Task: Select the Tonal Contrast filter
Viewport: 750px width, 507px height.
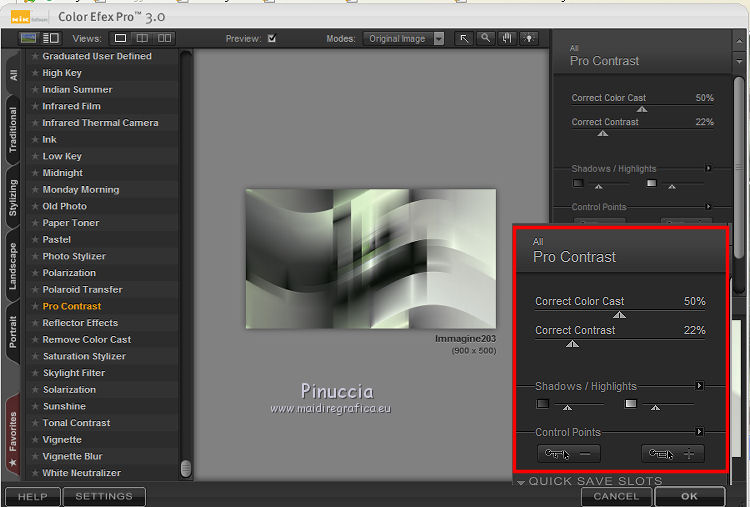Action: 77,423
